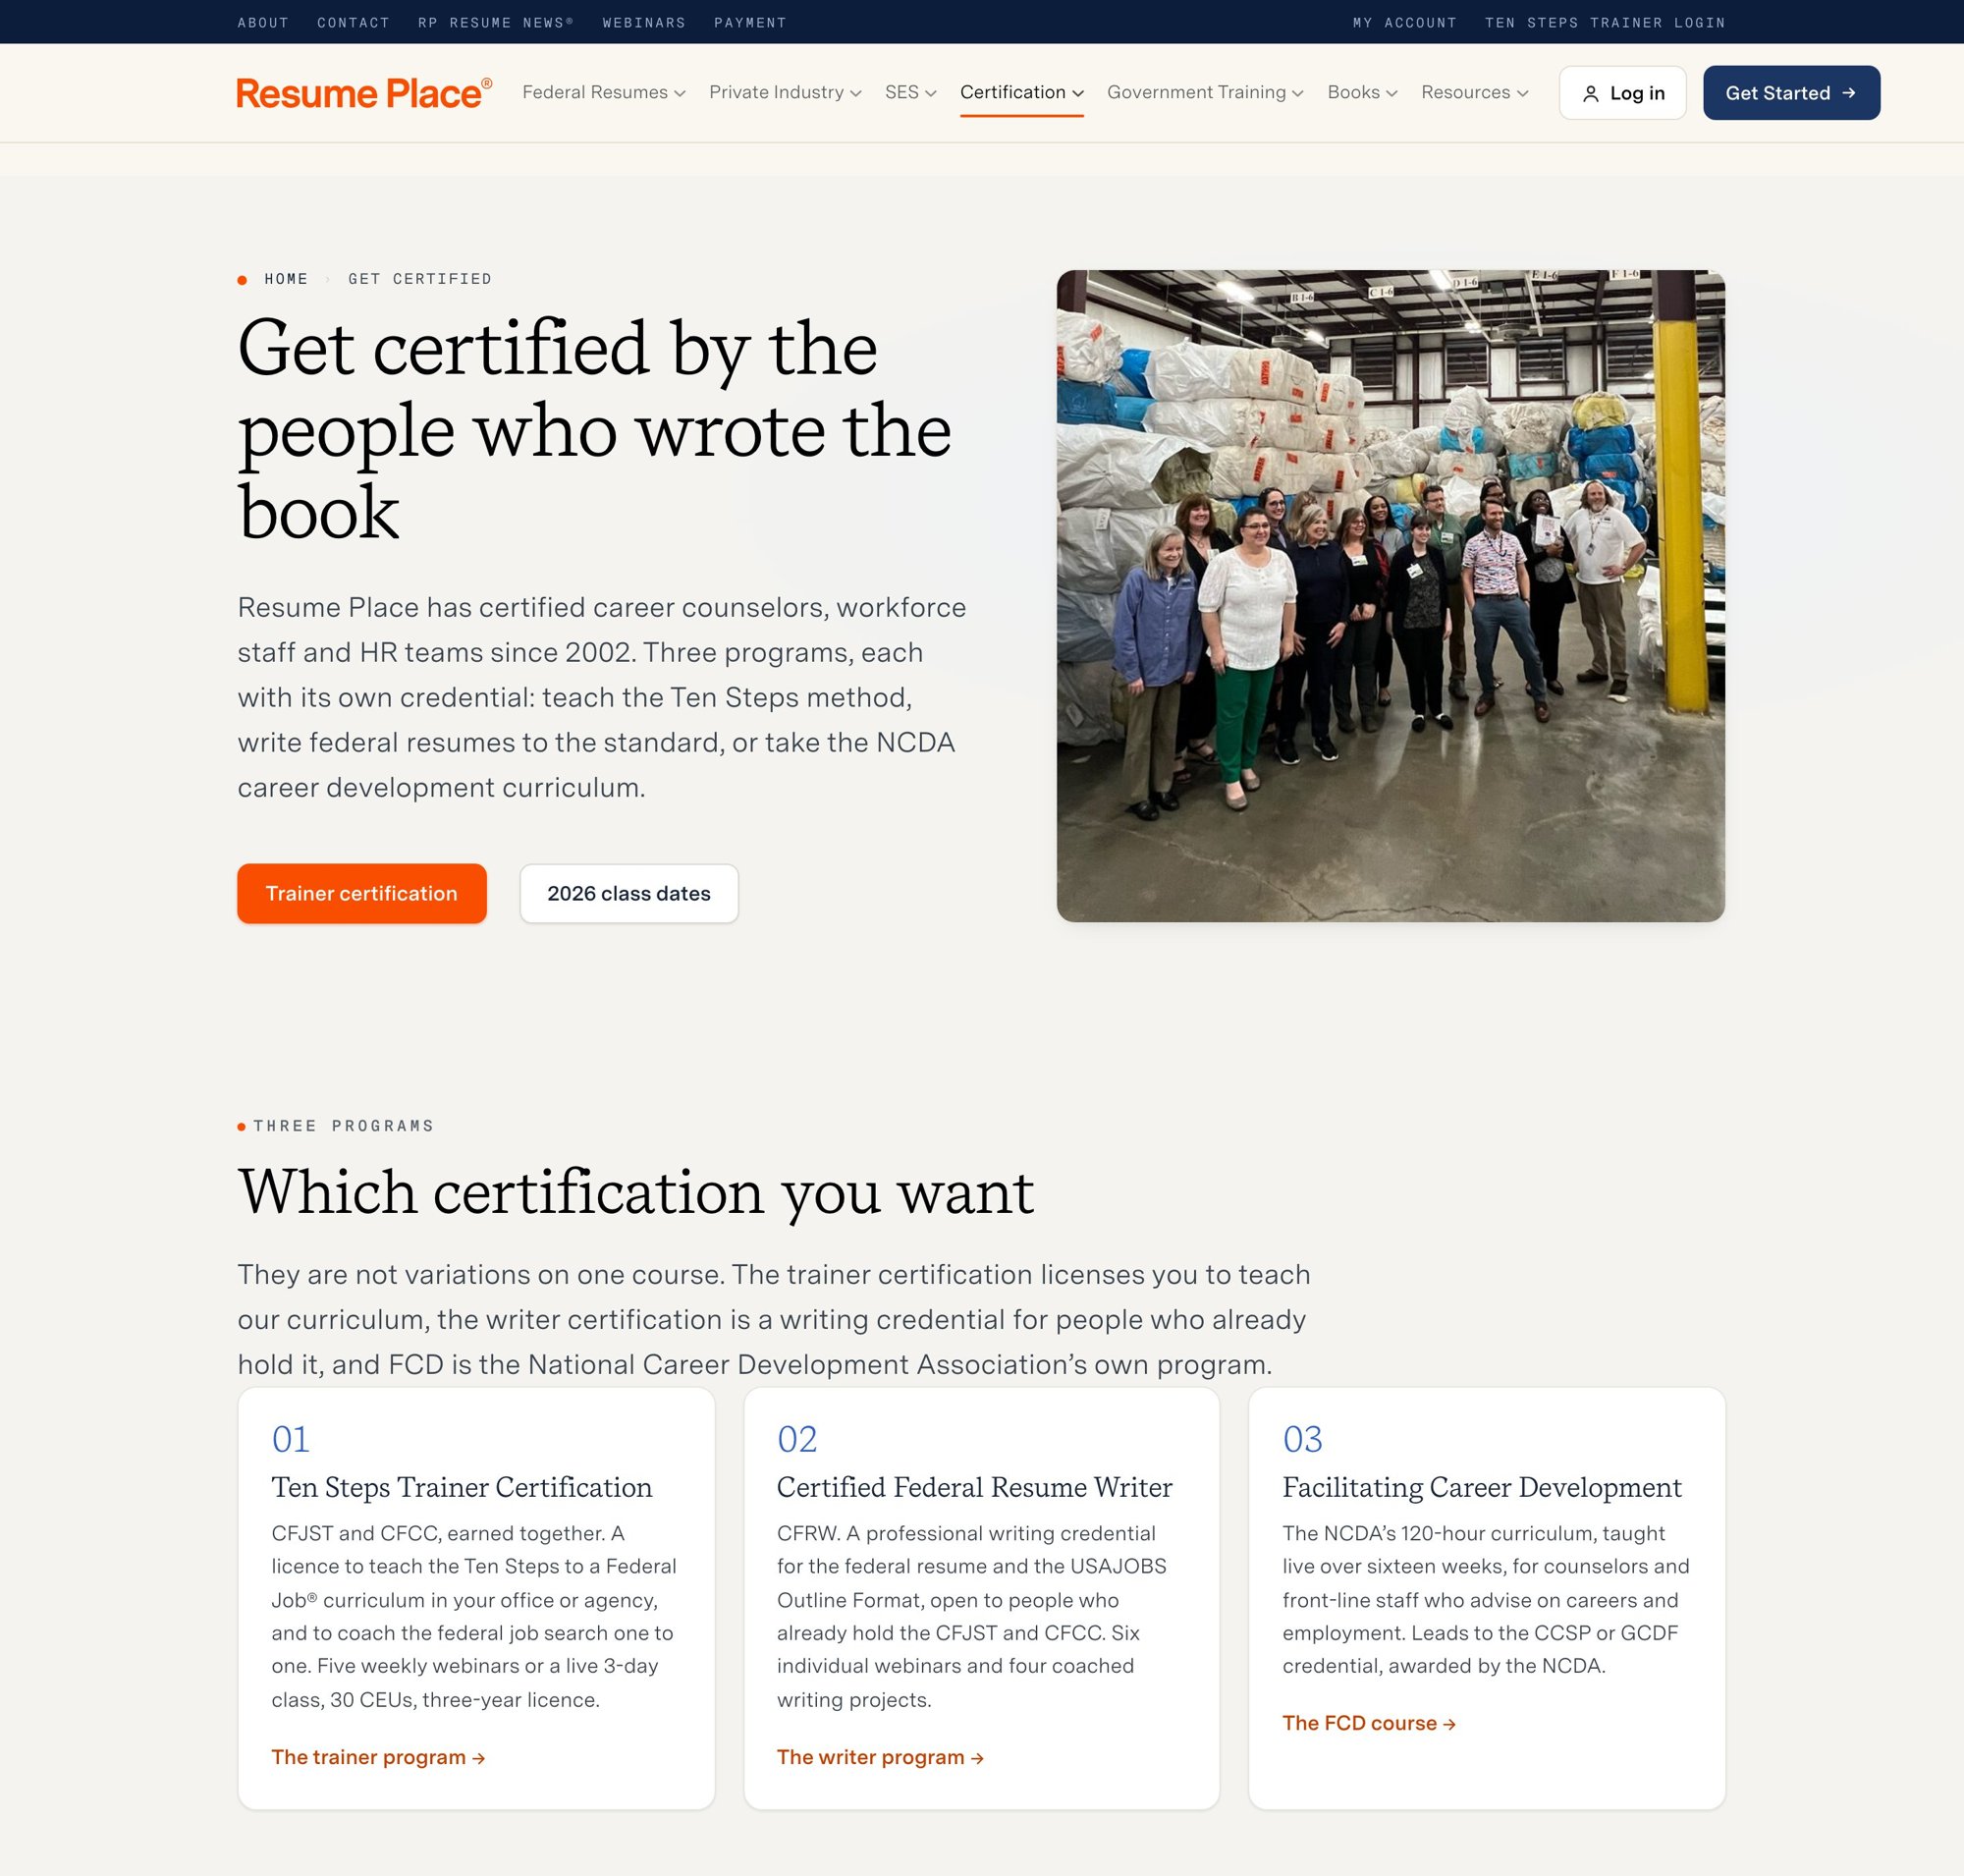Viewport: 1964px width, 1876px height.
Task: Select the Certified Federal Resume Writer title
Action: coord(975,1487)
